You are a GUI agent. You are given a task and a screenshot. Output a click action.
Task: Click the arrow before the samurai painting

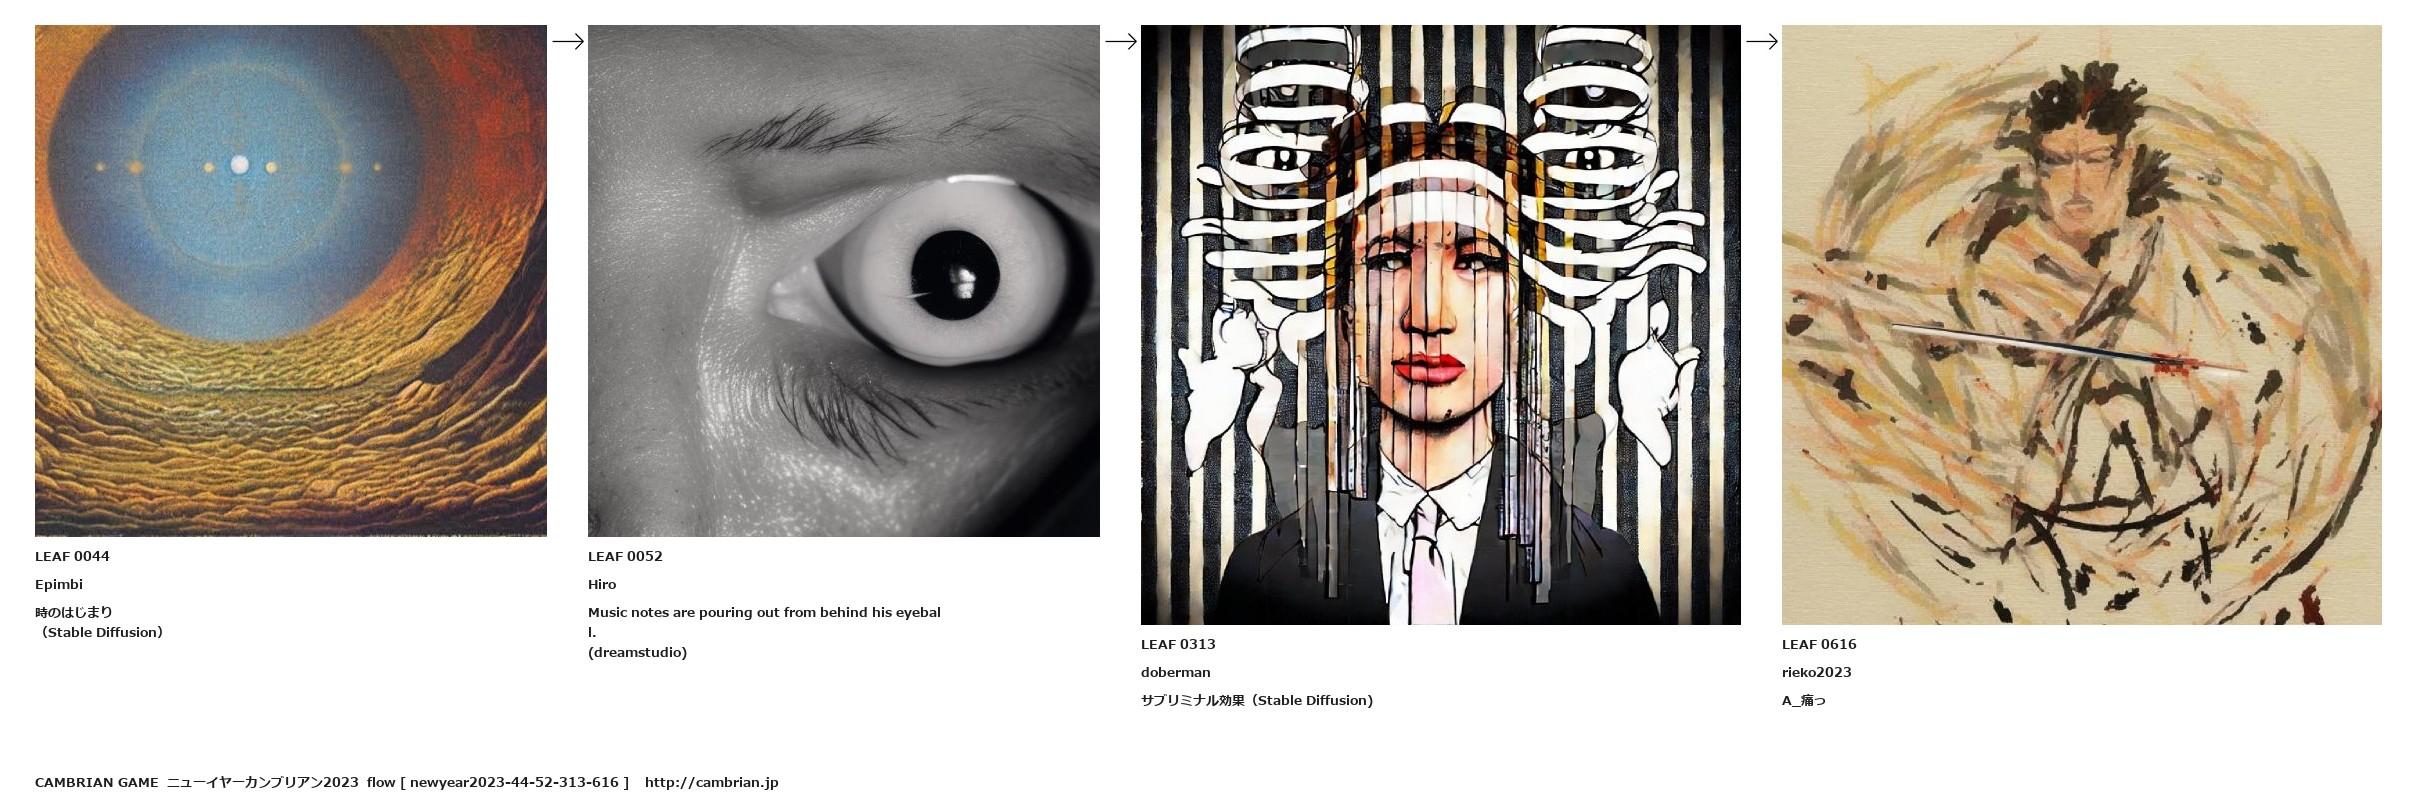click(1762, 41)
